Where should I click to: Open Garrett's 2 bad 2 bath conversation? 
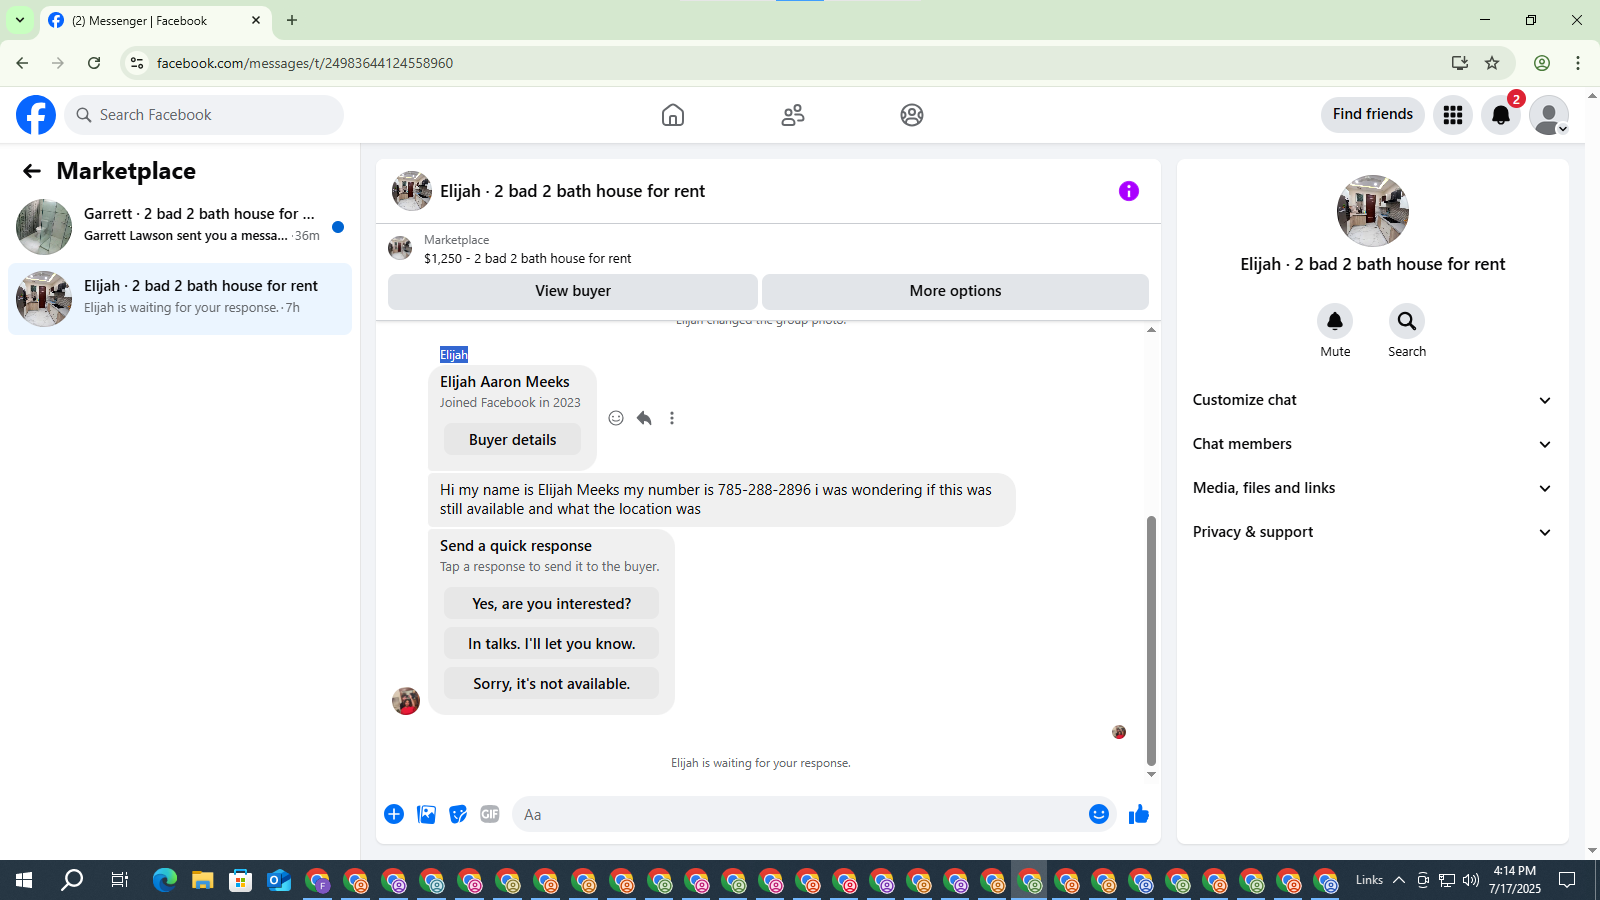click(180, 227)
